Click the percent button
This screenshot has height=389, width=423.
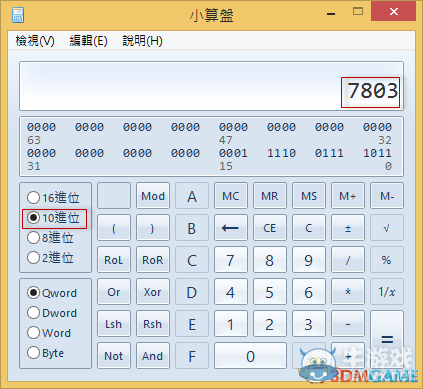(387, 260)
